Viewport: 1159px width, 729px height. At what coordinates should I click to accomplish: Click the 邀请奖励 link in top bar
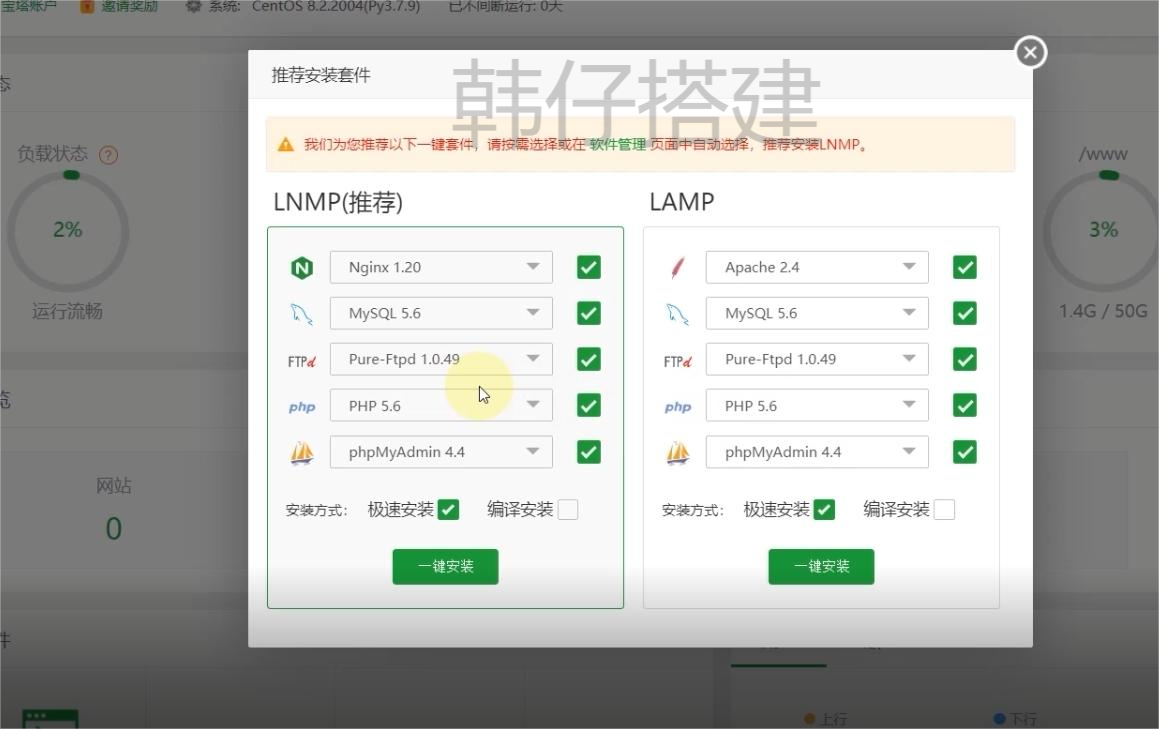(129, 7)
